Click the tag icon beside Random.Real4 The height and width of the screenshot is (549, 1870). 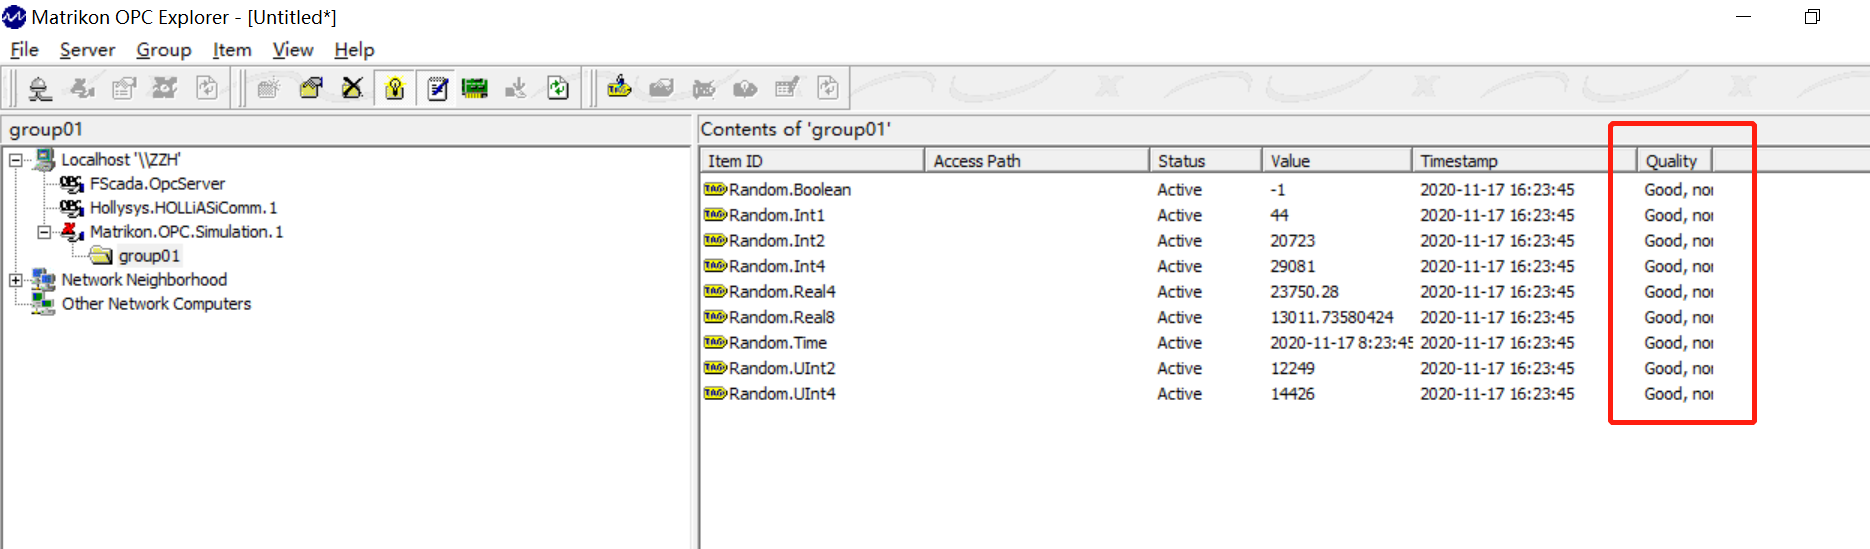(714, 291)
